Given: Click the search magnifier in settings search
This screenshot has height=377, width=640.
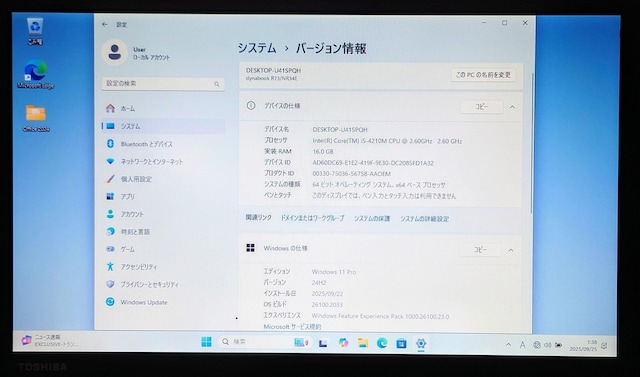Looking at the screenshot, I should [216, 84].
